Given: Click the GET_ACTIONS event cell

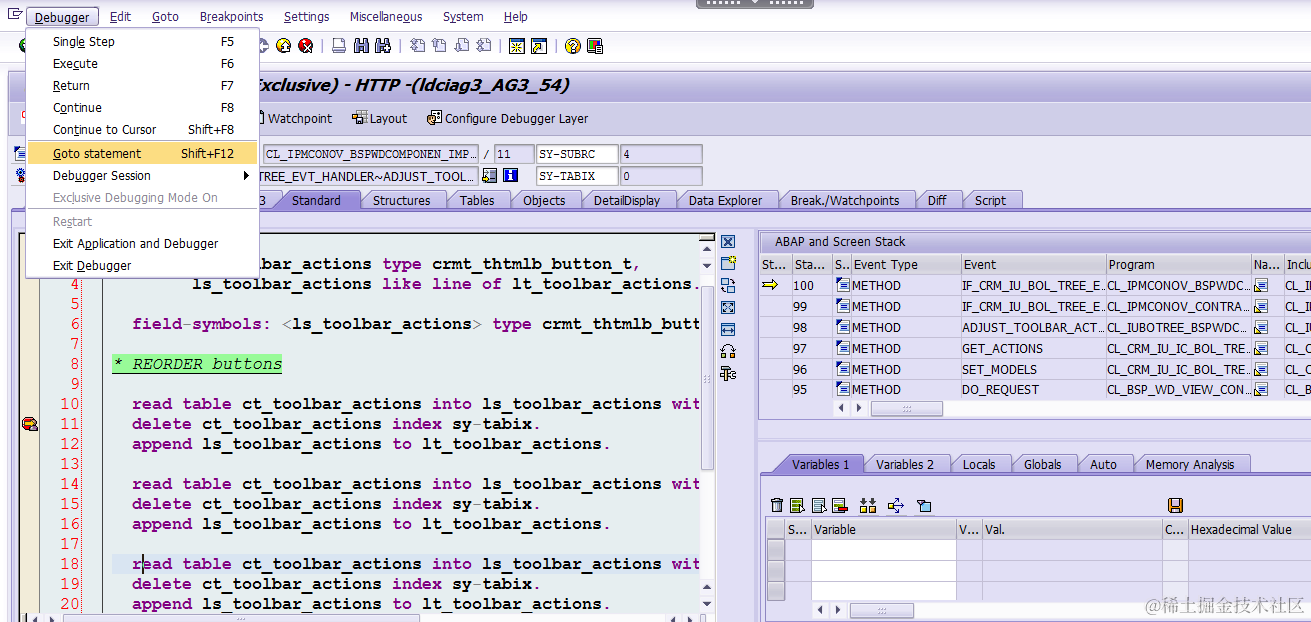Looking at the screenshot, I should point(1032,349).
